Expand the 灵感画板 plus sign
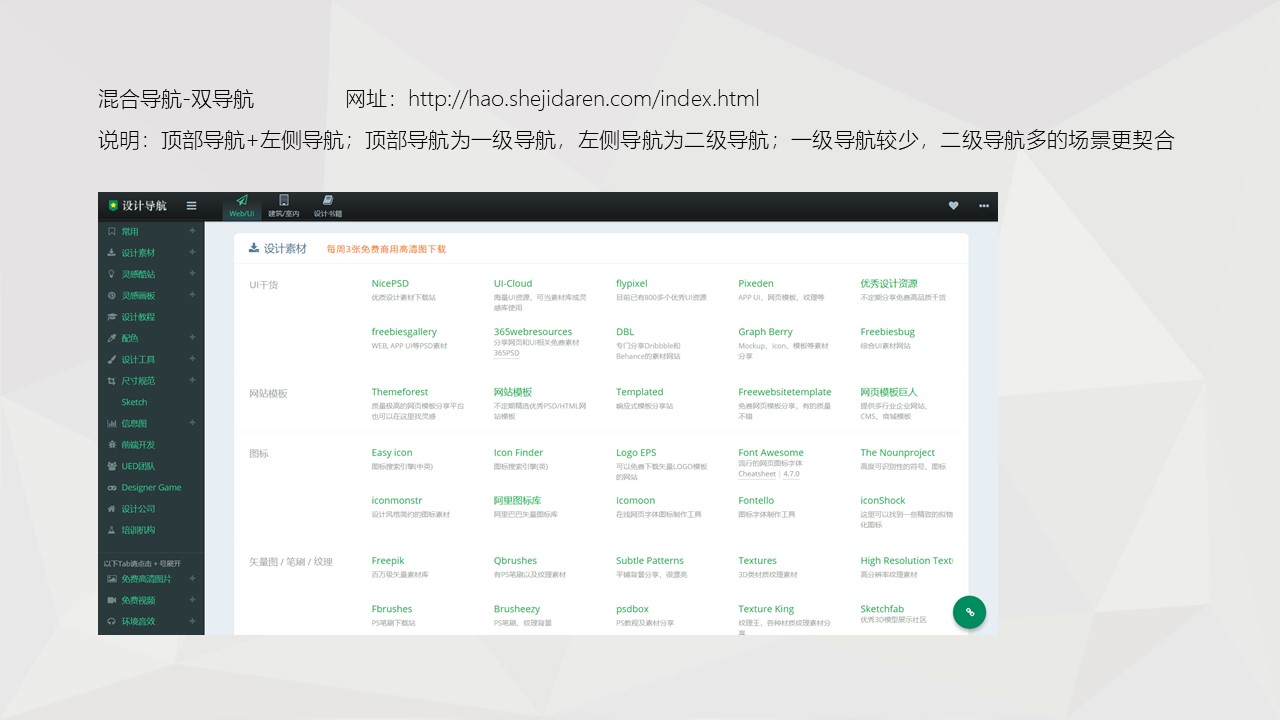Viewport: 1280px width, 720px height. click(193, 295)
